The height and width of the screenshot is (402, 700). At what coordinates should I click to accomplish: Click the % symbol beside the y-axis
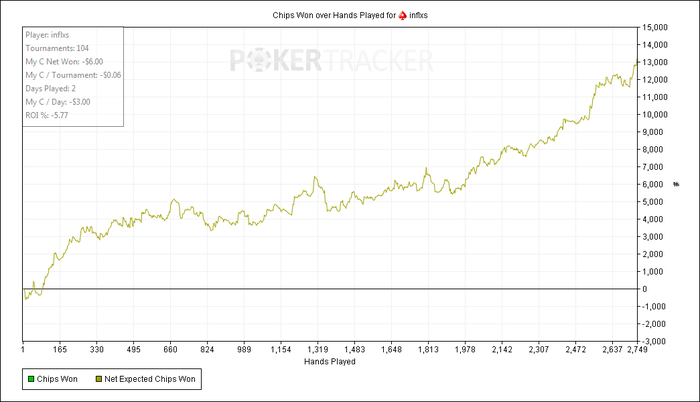pos(676,184)
